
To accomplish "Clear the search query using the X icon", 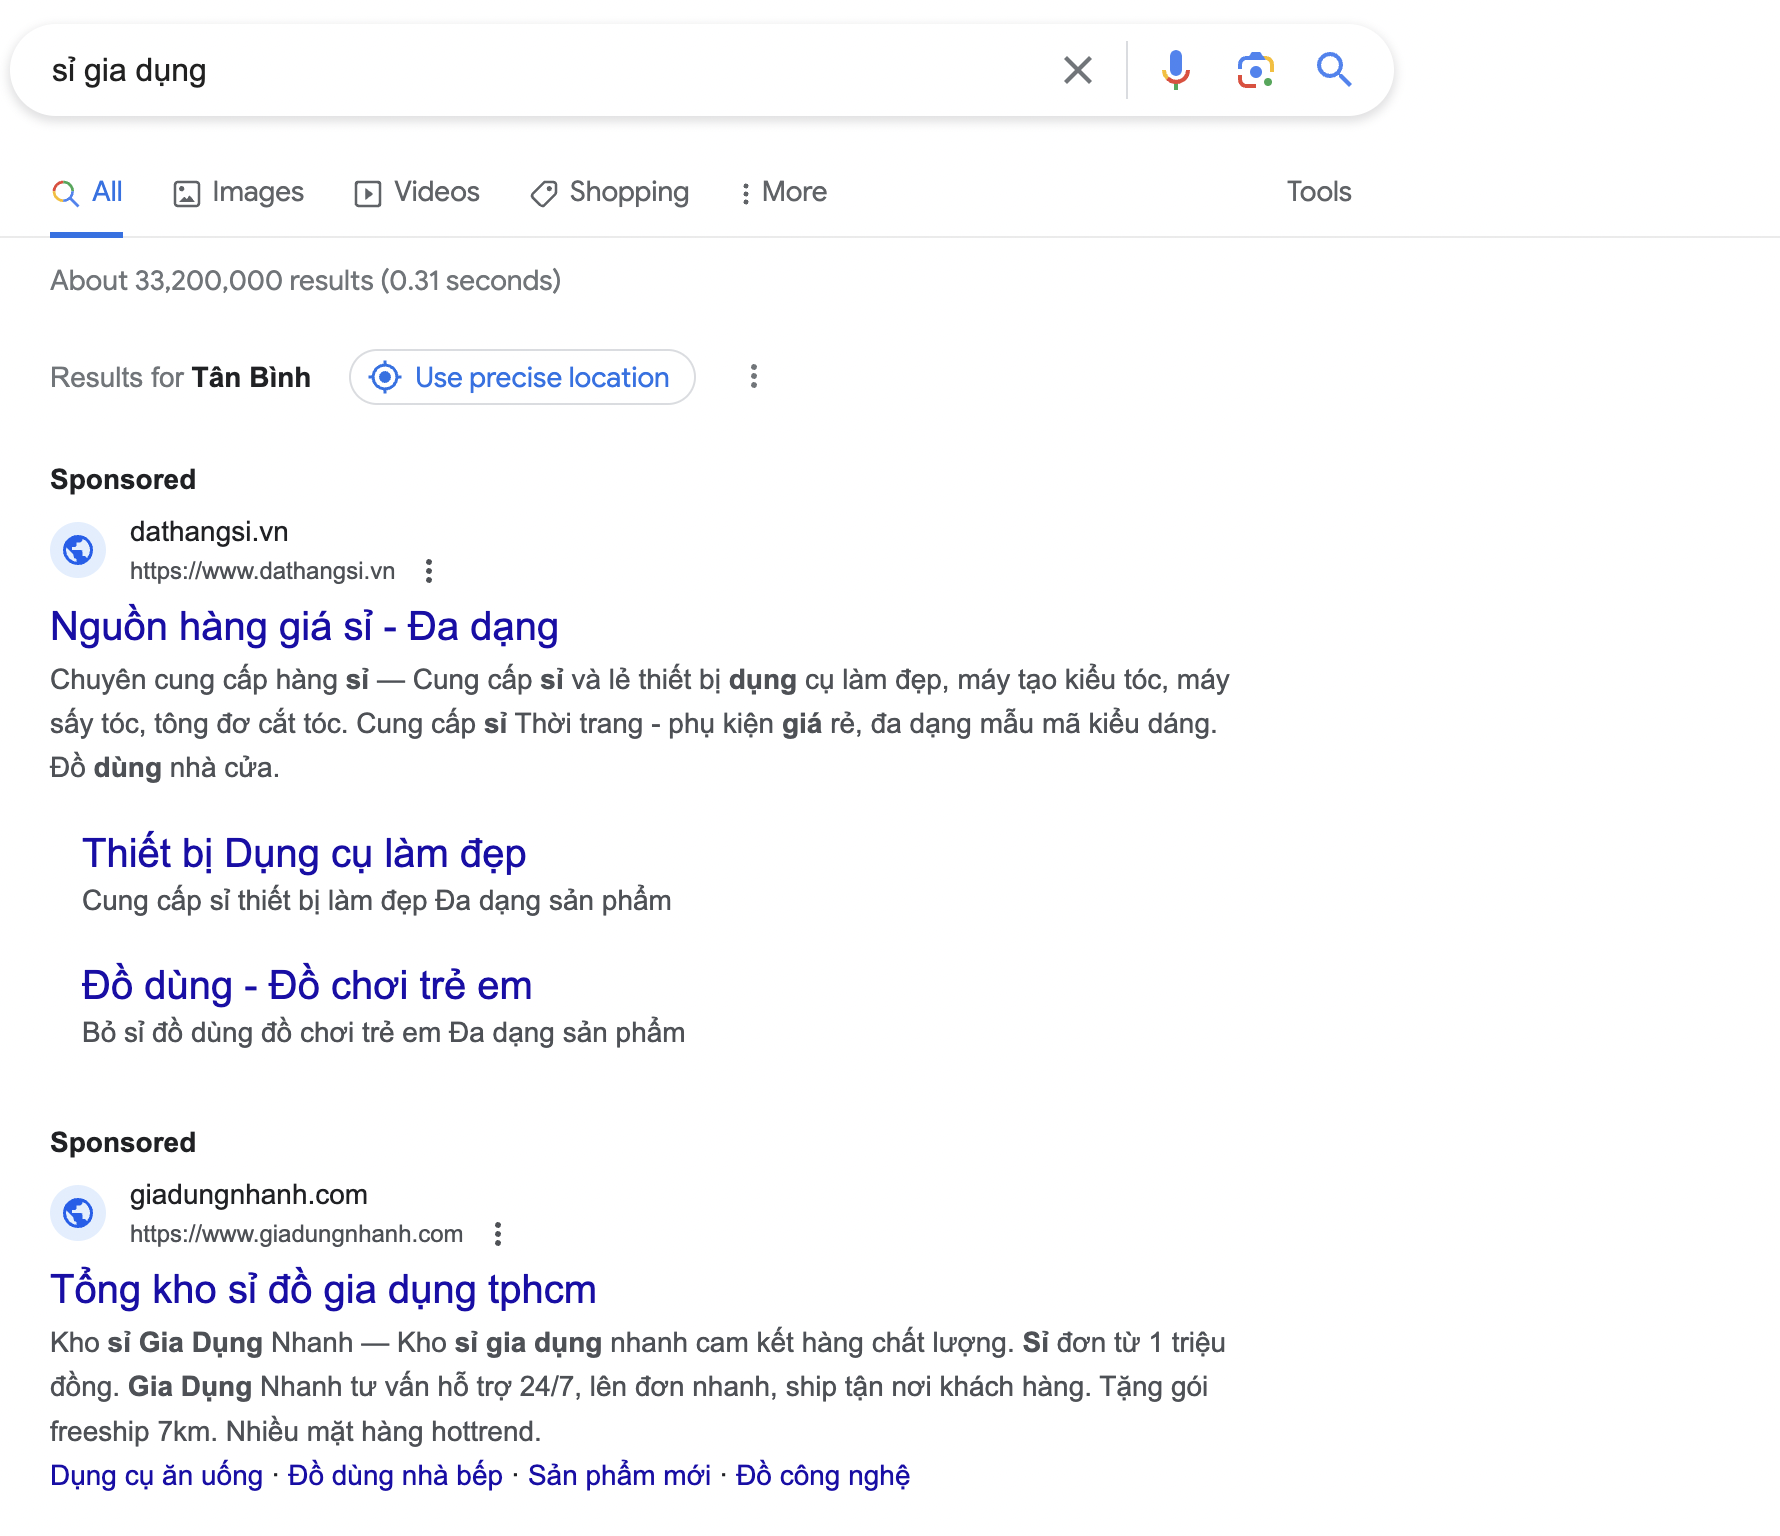I will pos(1077,70).
